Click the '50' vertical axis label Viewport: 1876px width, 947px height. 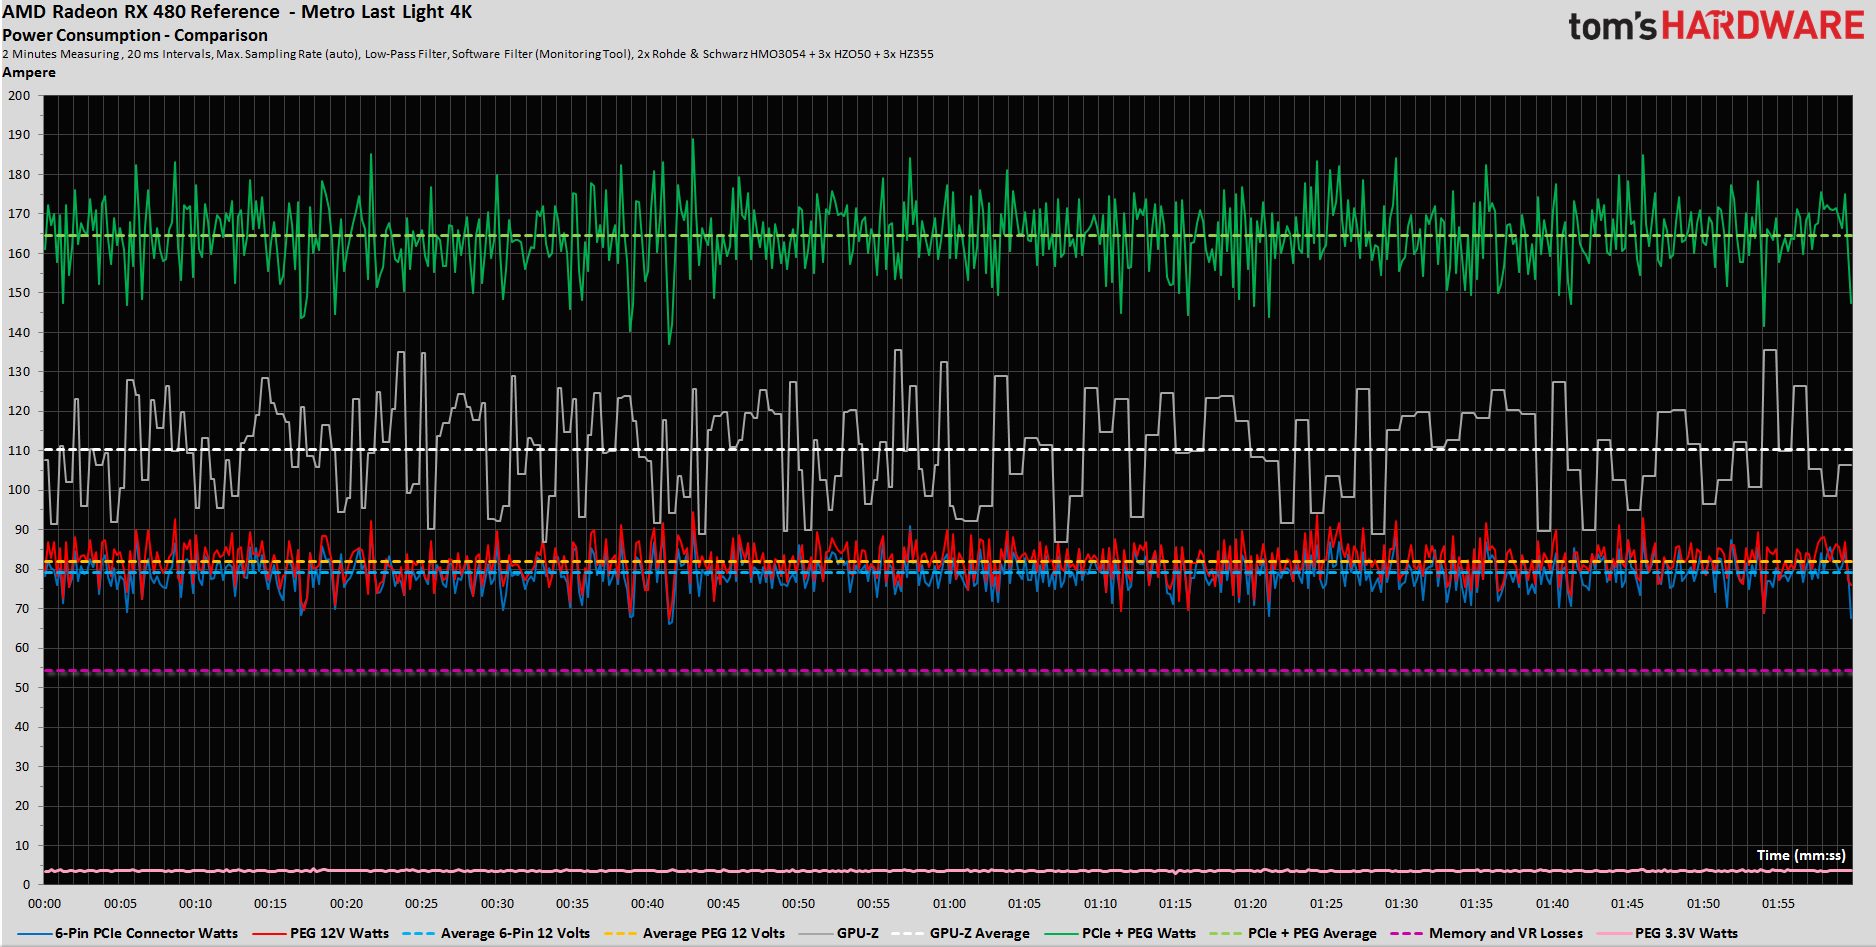click(22, 687)
